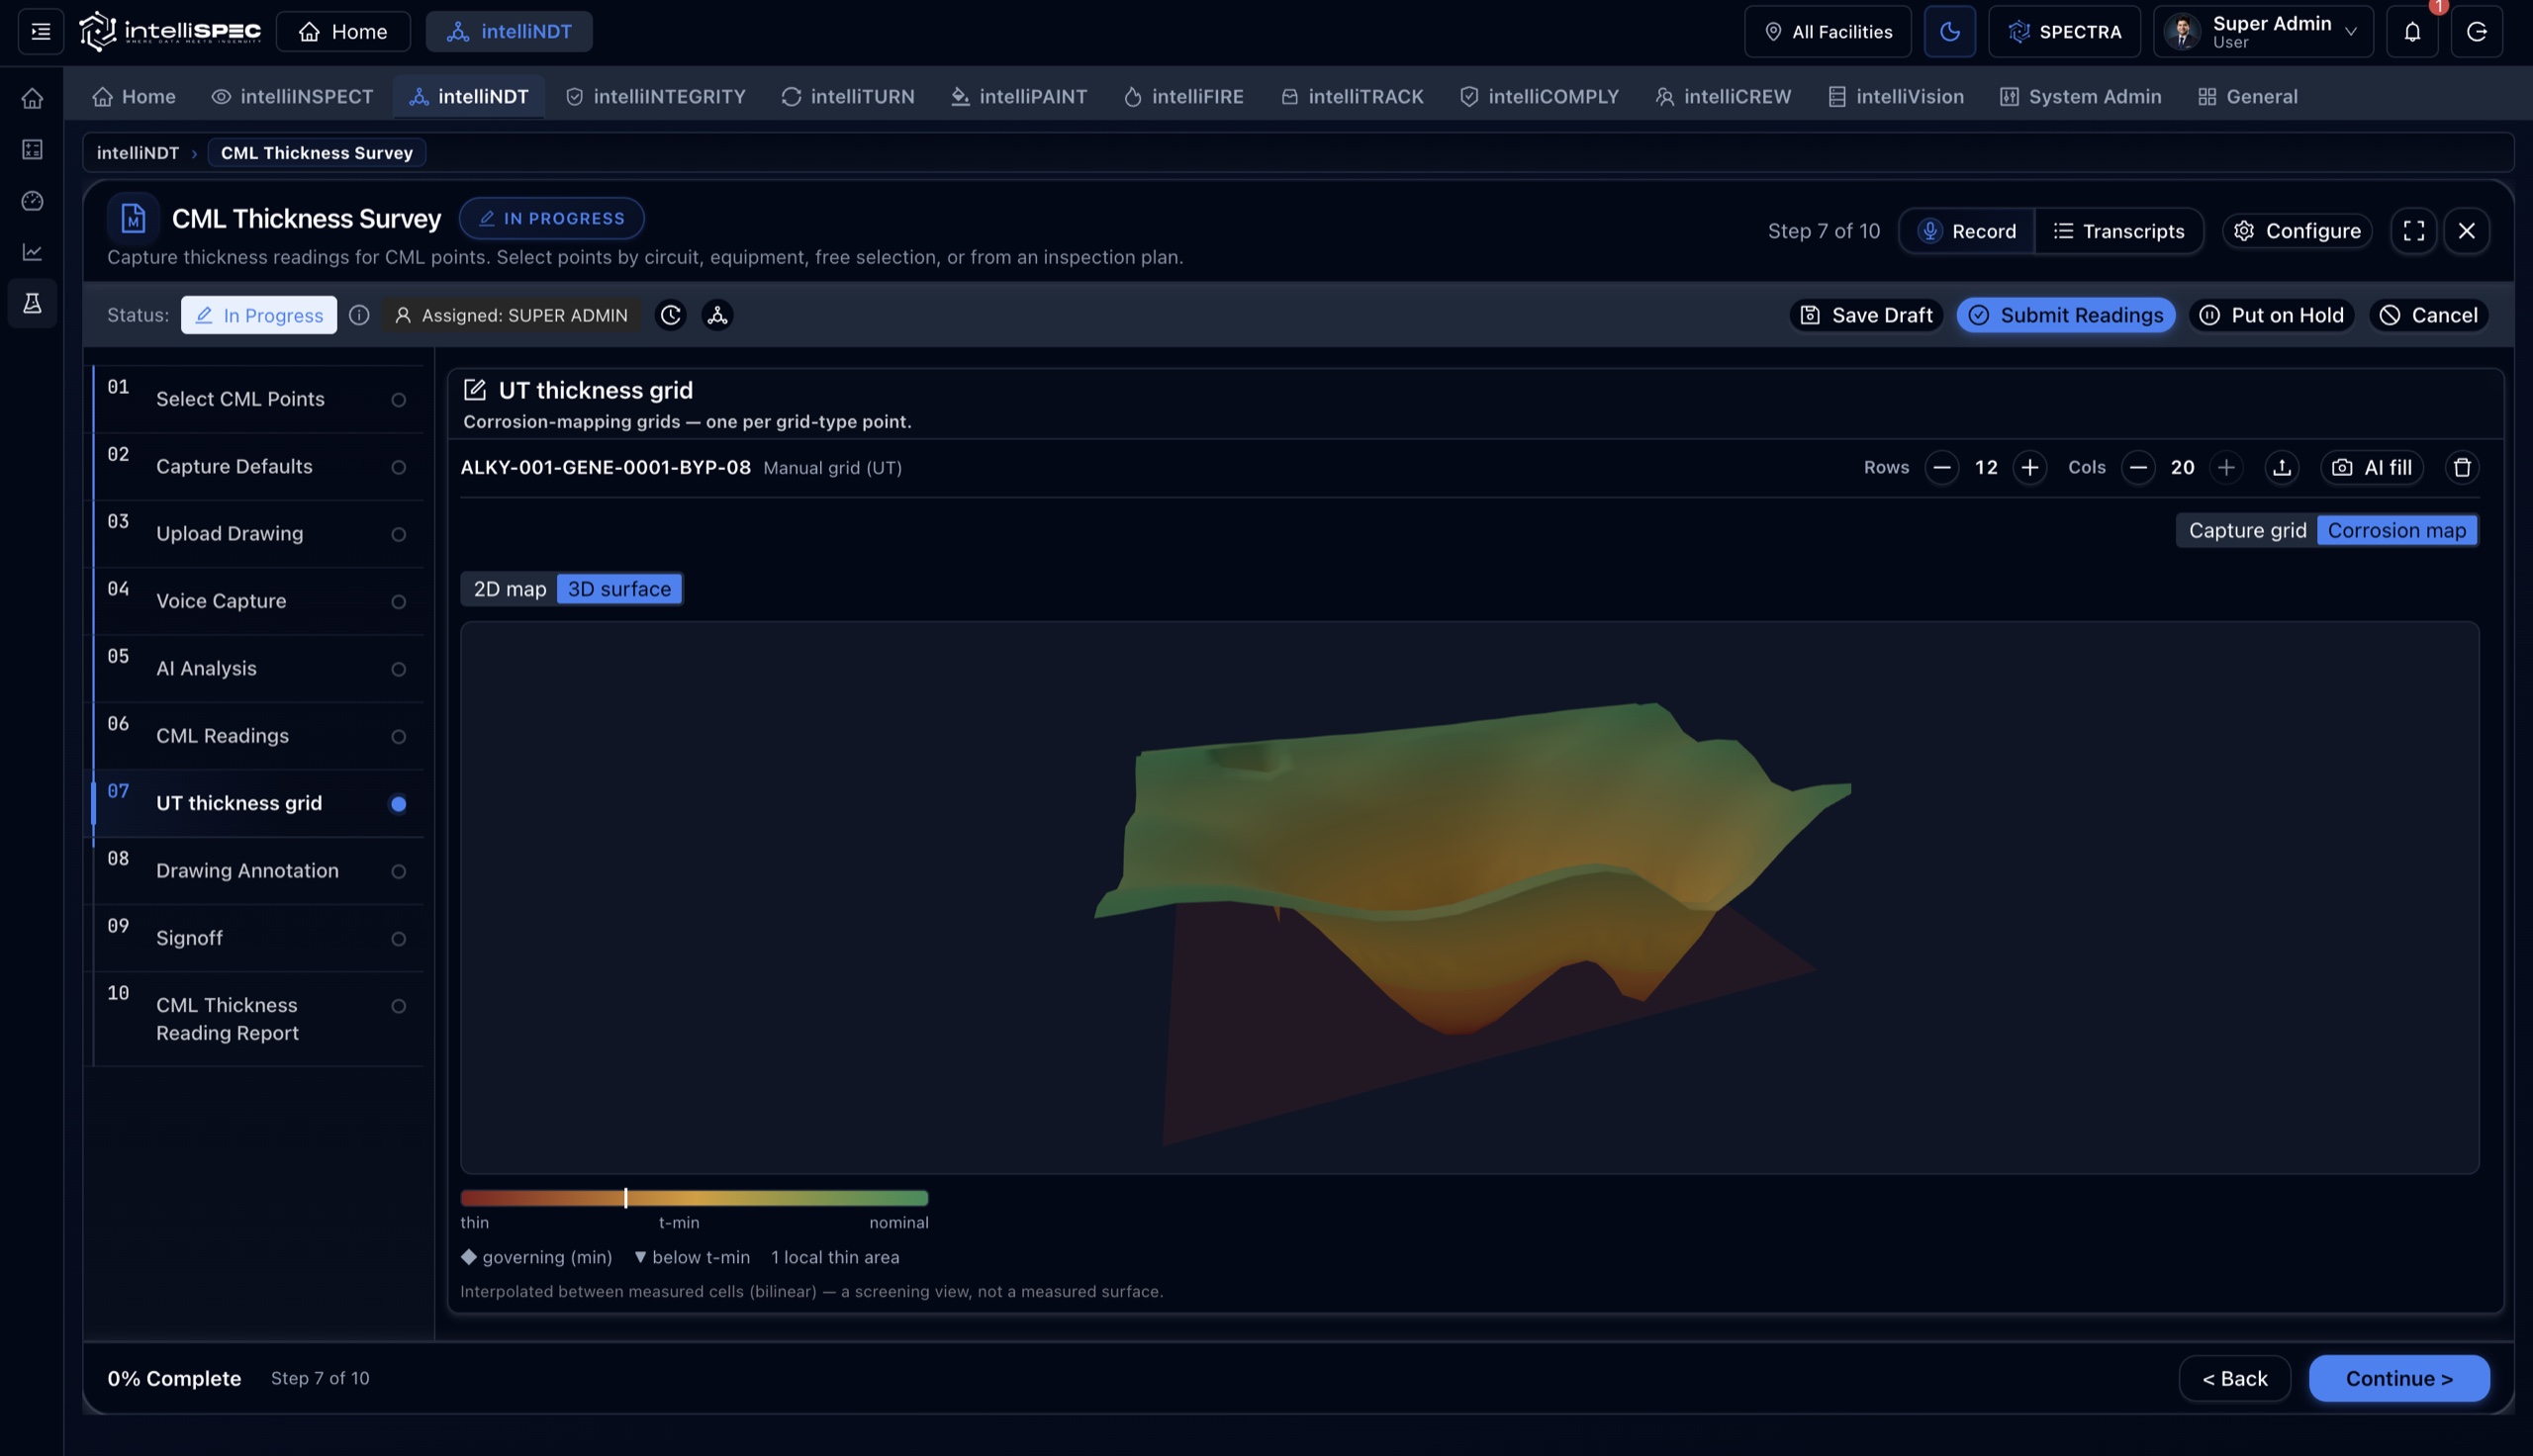The height and width of the screenshot is (1456, 2533).
Task: Open the intelliINSPECT module tab
Action: point(292,97)
